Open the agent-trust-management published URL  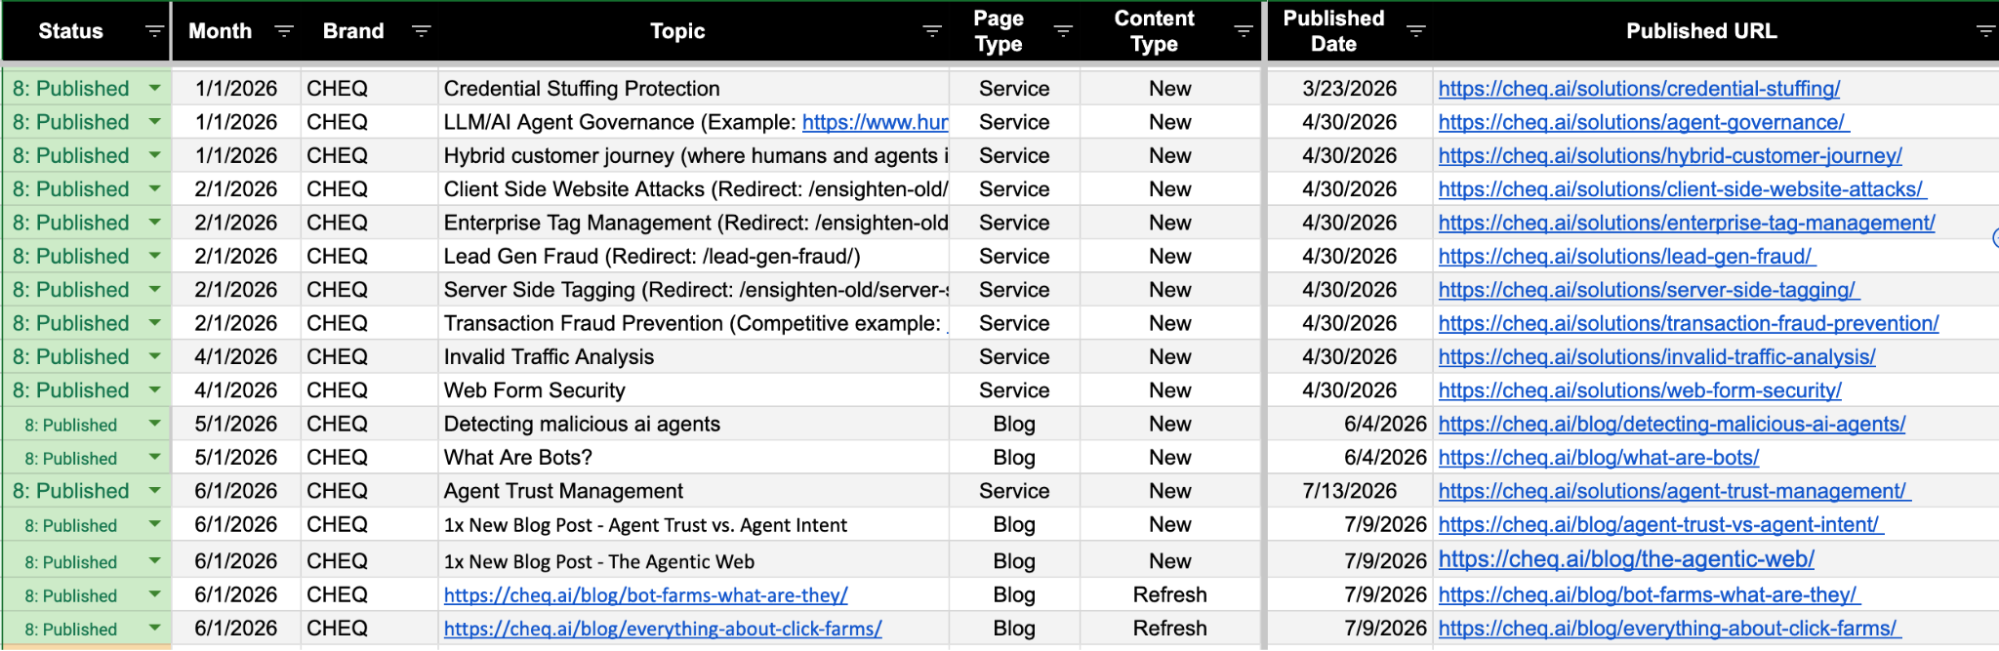pyautogui.click(x=1674, y=491)
